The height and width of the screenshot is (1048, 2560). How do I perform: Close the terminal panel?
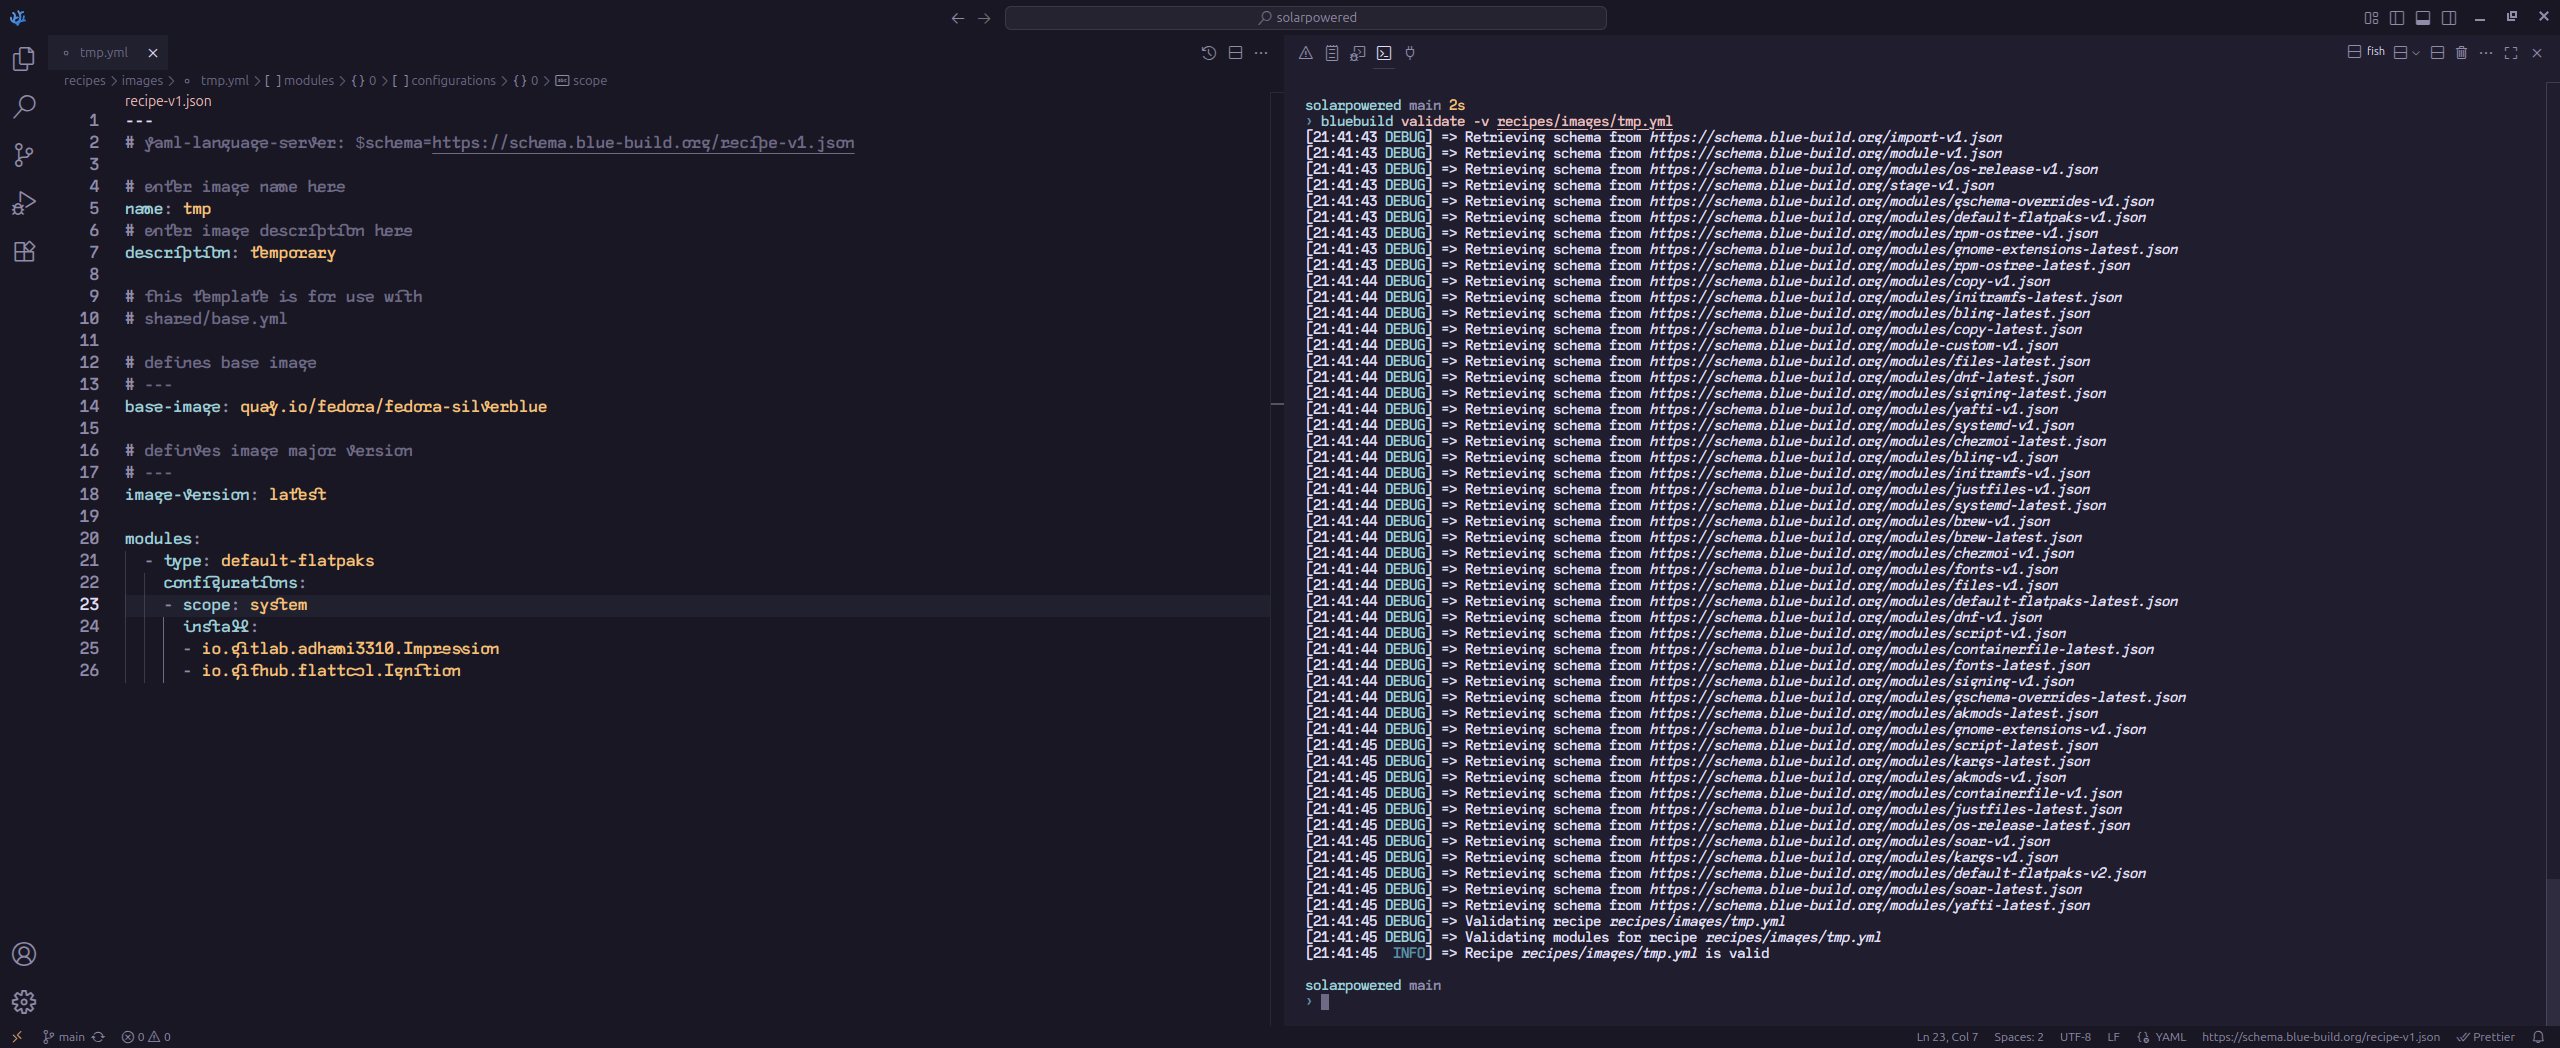2537,53
